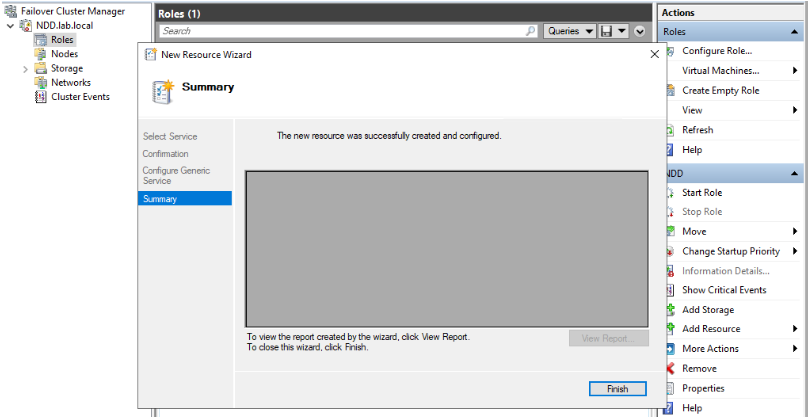
Task: Click the green Add Resource icon
Action: pos(670,328)
